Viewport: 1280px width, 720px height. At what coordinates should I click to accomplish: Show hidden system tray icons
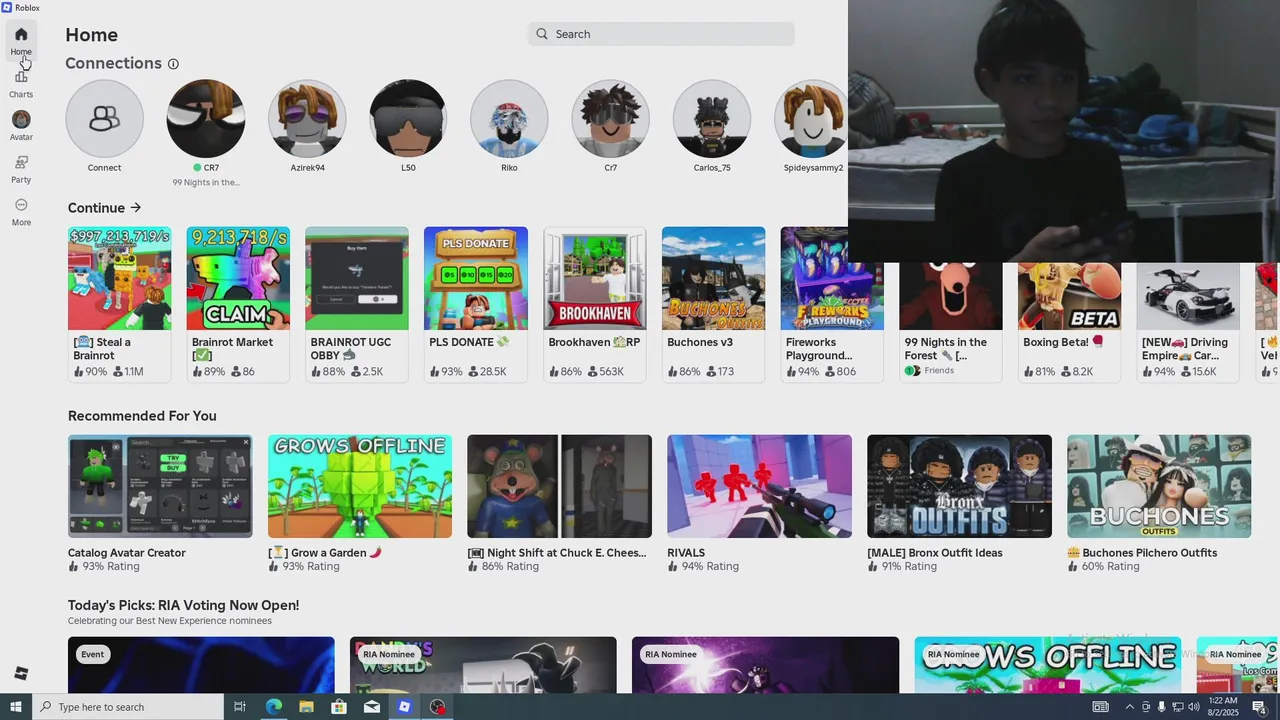click(1130, 707)
